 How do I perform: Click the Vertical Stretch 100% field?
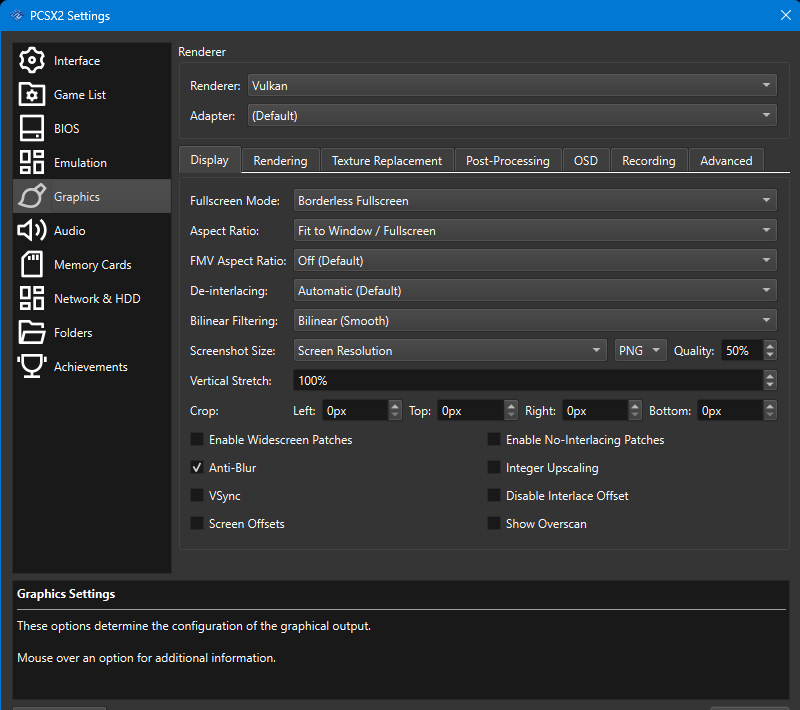pos(529,381)
